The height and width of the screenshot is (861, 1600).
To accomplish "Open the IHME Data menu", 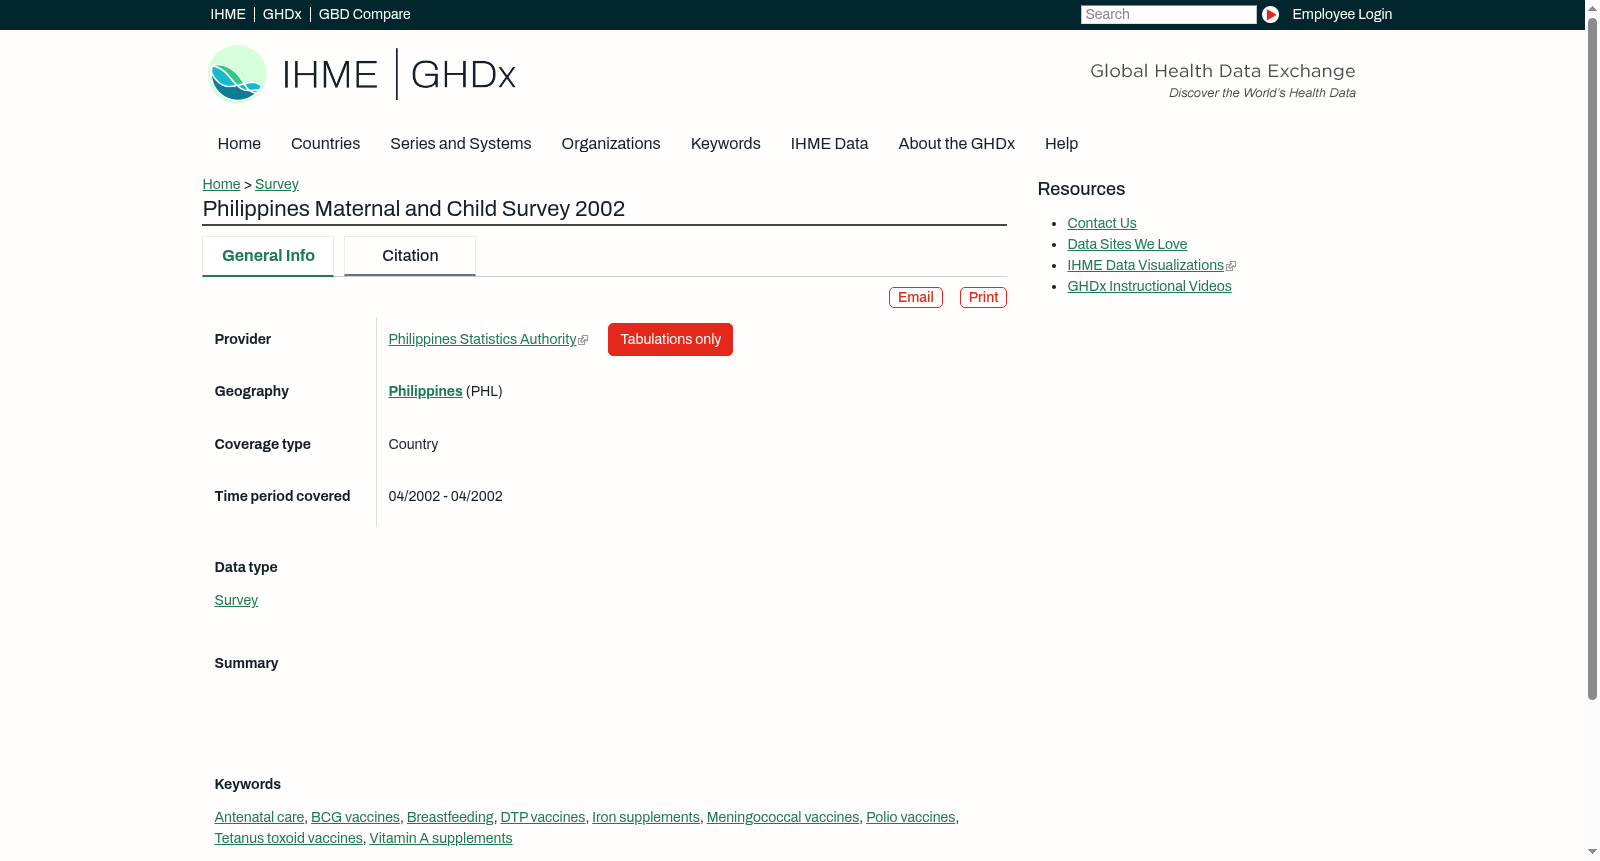I will (x=830, y=144).
